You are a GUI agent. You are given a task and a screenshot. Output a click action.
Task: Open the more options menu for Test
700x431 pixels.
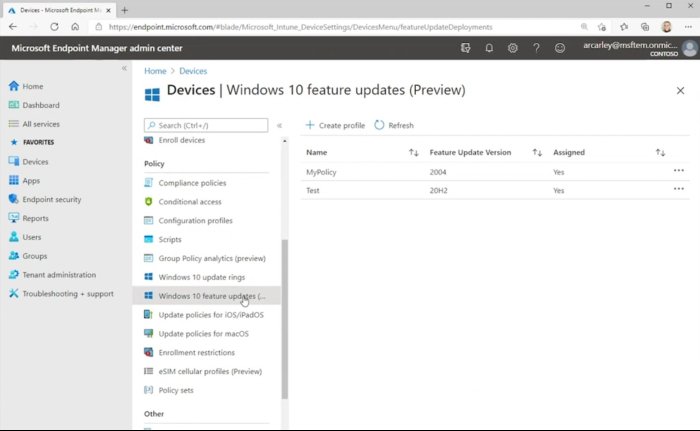coord(679,189)
